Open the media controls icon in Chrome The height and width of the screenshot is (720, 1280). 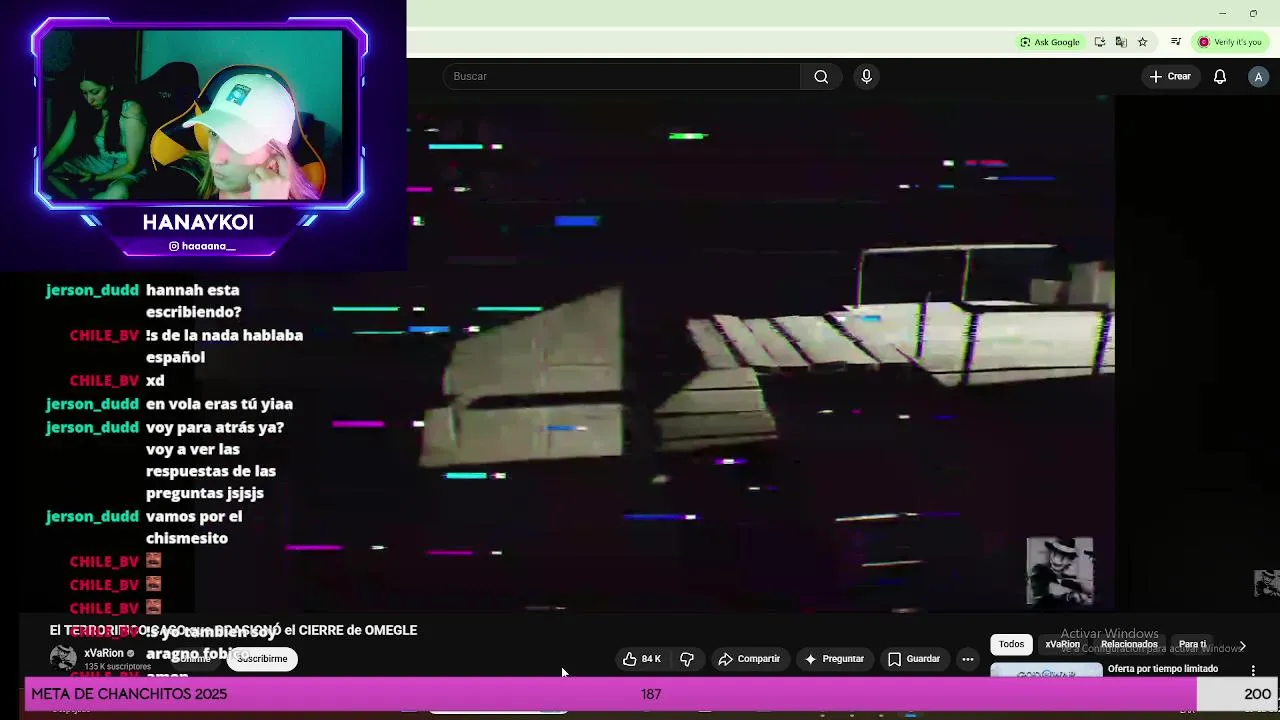pos(1176,42)
